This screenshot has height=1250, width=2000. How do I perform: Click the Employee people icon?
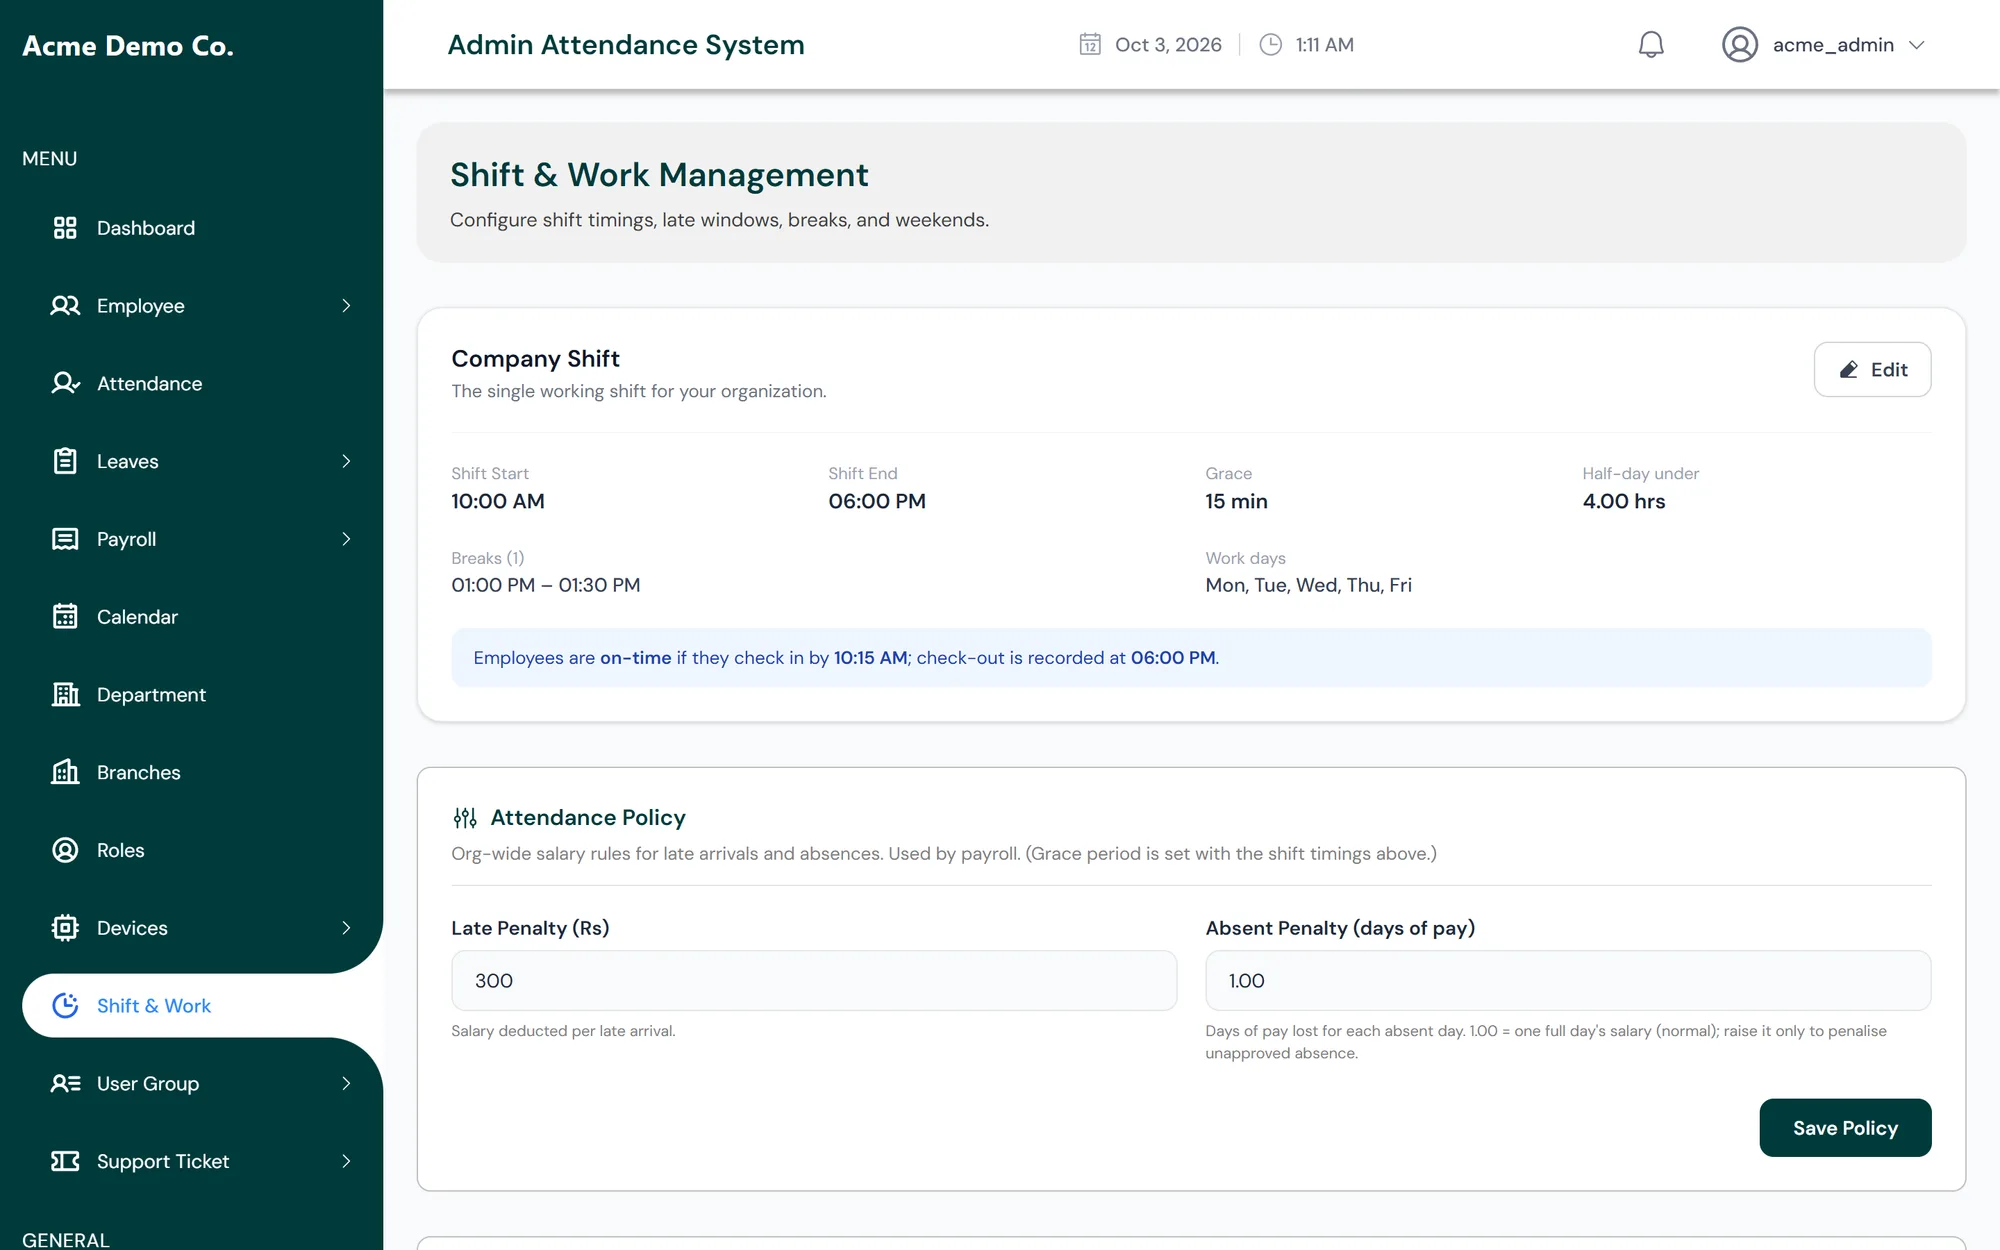pos(65,306)
